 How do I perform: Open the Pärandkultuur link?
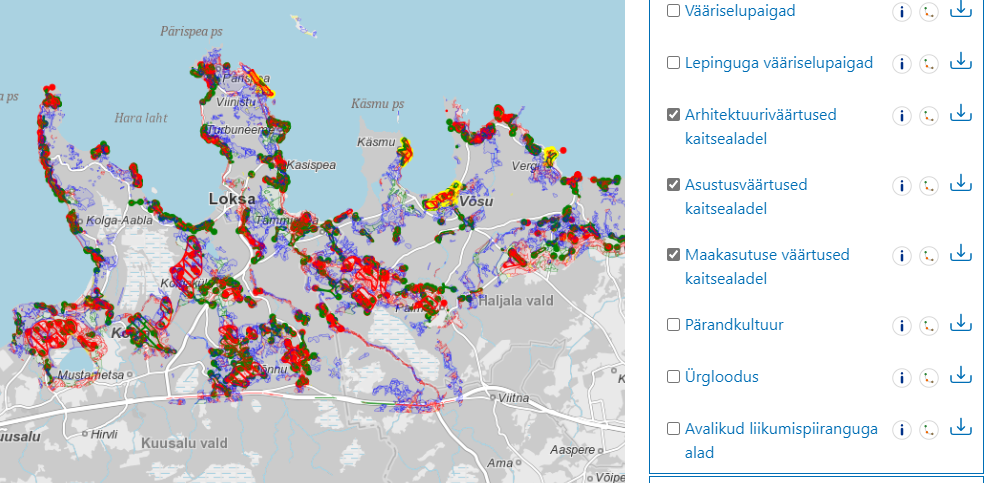pyautogui.click(x=734, y=325)
